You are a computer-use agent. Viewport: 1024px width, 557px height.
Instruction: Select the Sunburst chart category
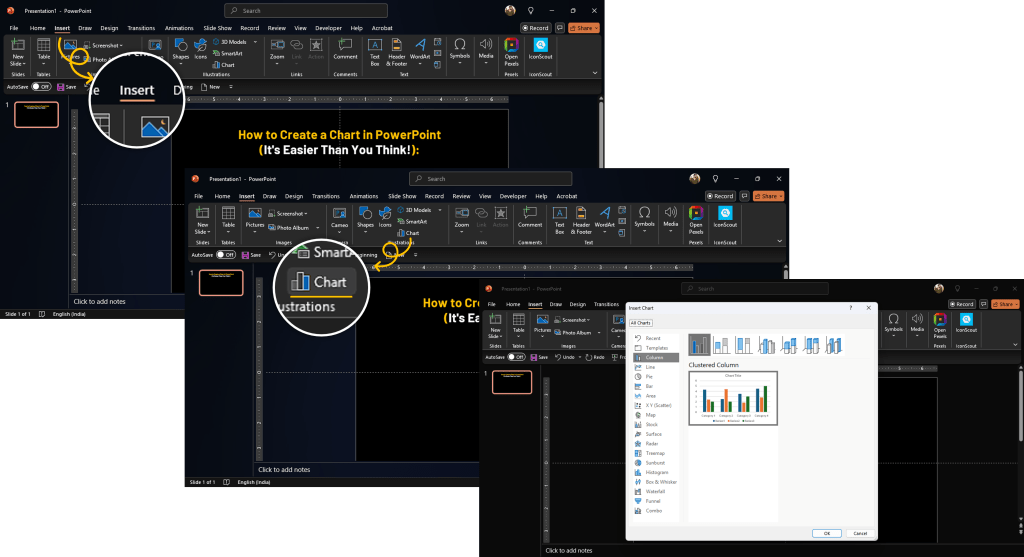pyautogui.click(x=655, y=463)
